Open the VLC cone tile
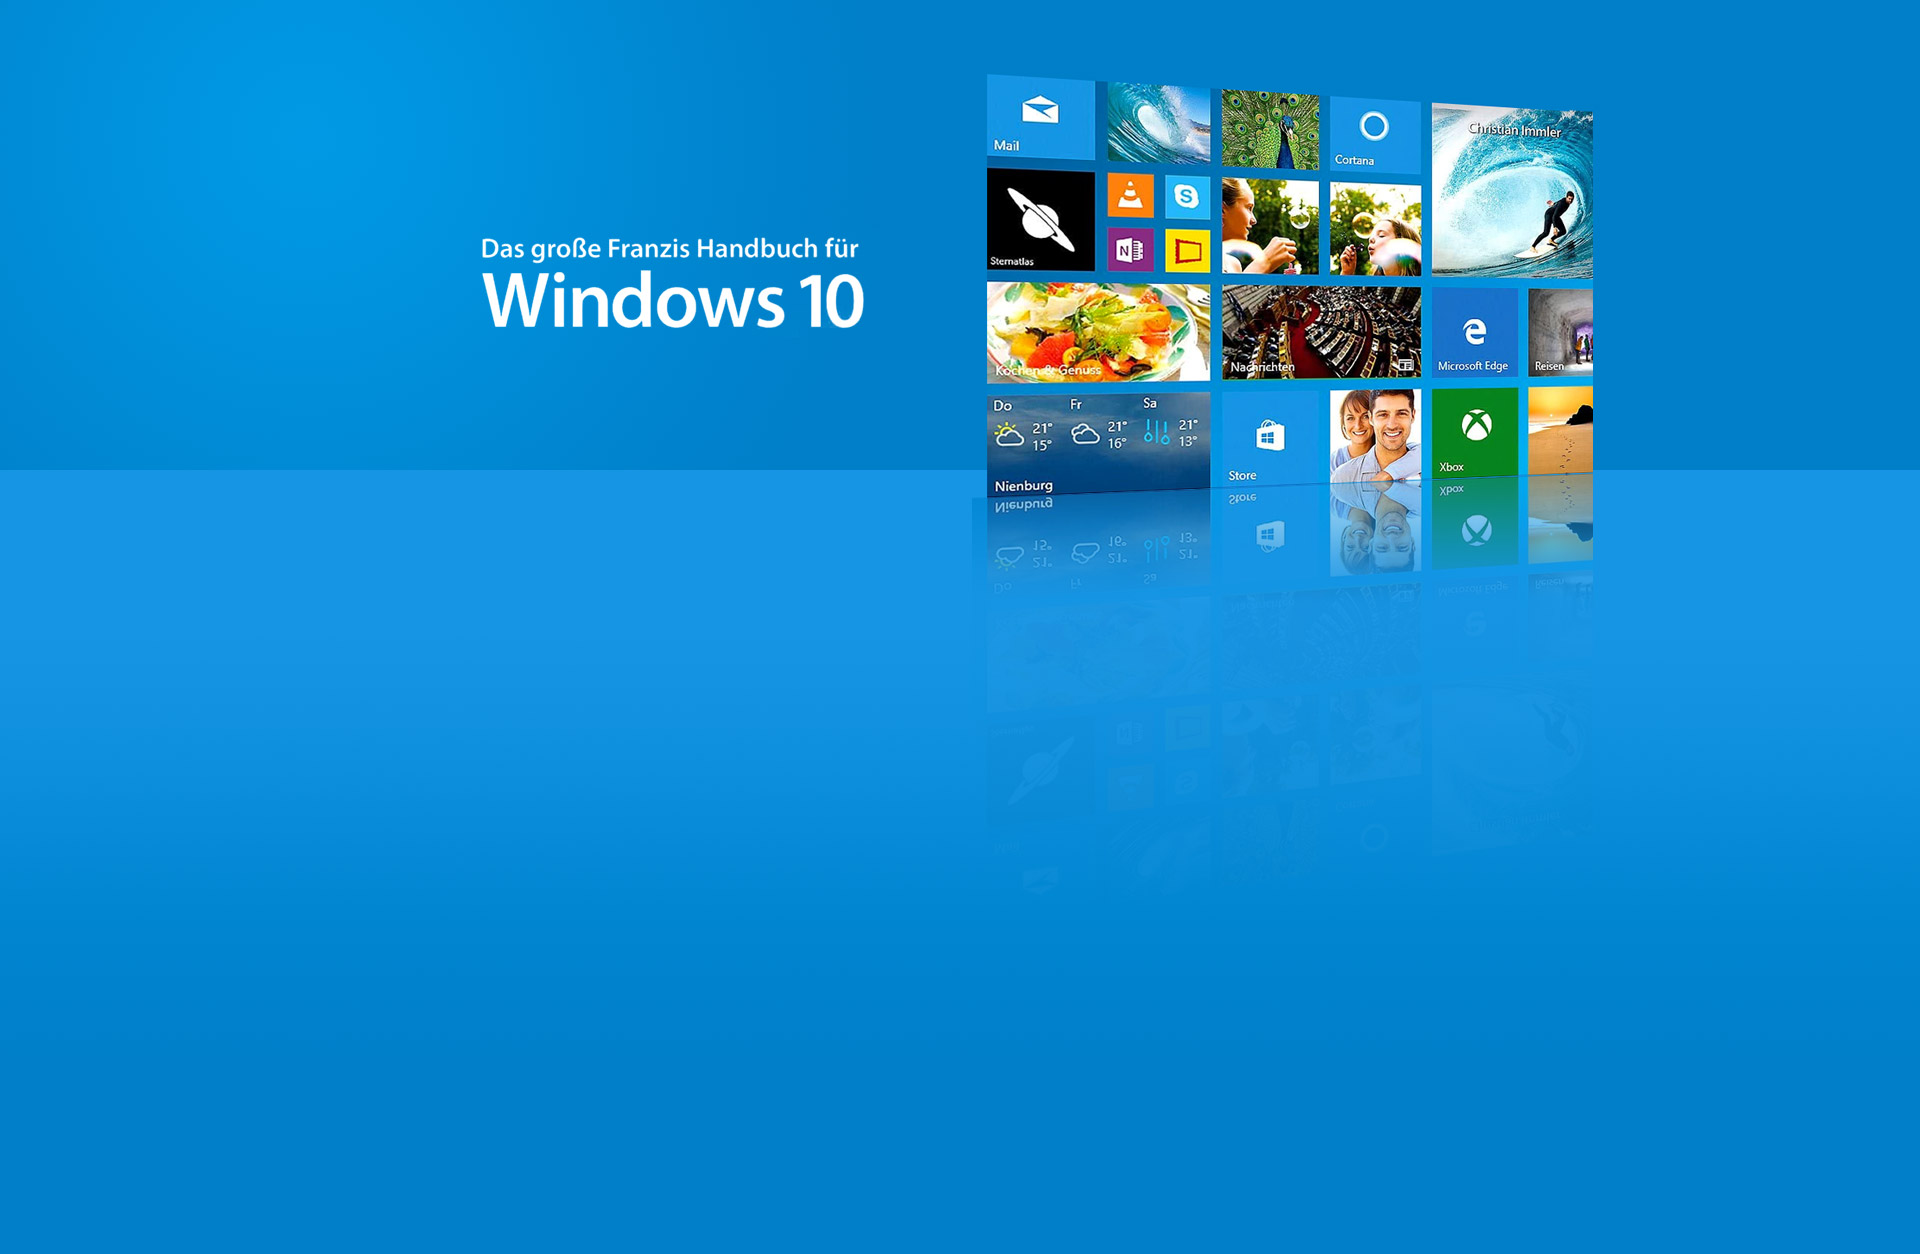The width and height of the screenshot is (1920, 1254). [x=1130, y=196]
